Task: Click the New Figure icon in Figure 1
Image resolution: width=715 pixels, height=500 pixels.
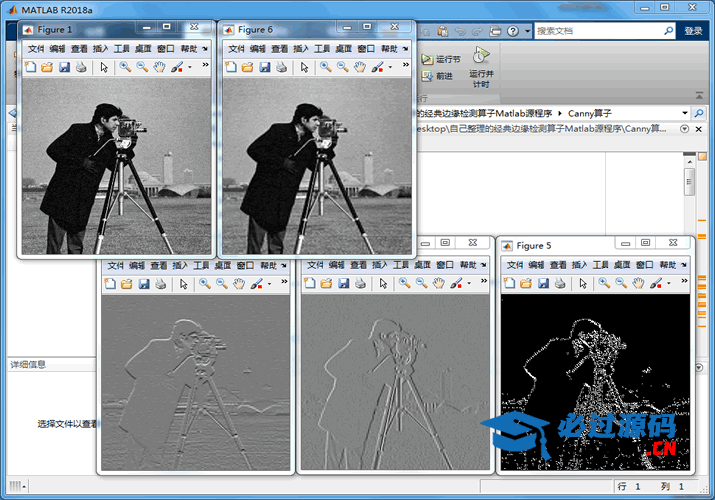Action: pyautogui.click(x=30, y=67)
